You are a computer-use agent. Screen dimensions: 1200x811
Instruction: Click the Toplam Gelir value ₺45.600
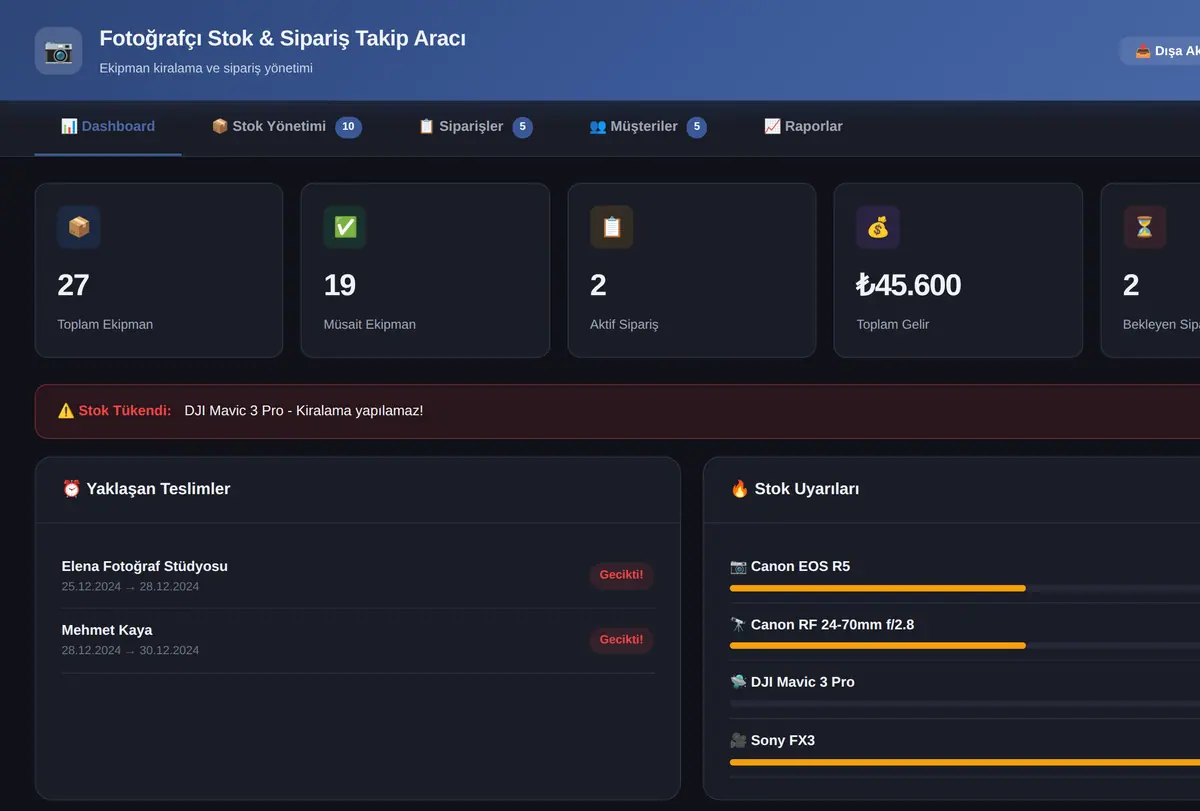[x=909, y=285]
